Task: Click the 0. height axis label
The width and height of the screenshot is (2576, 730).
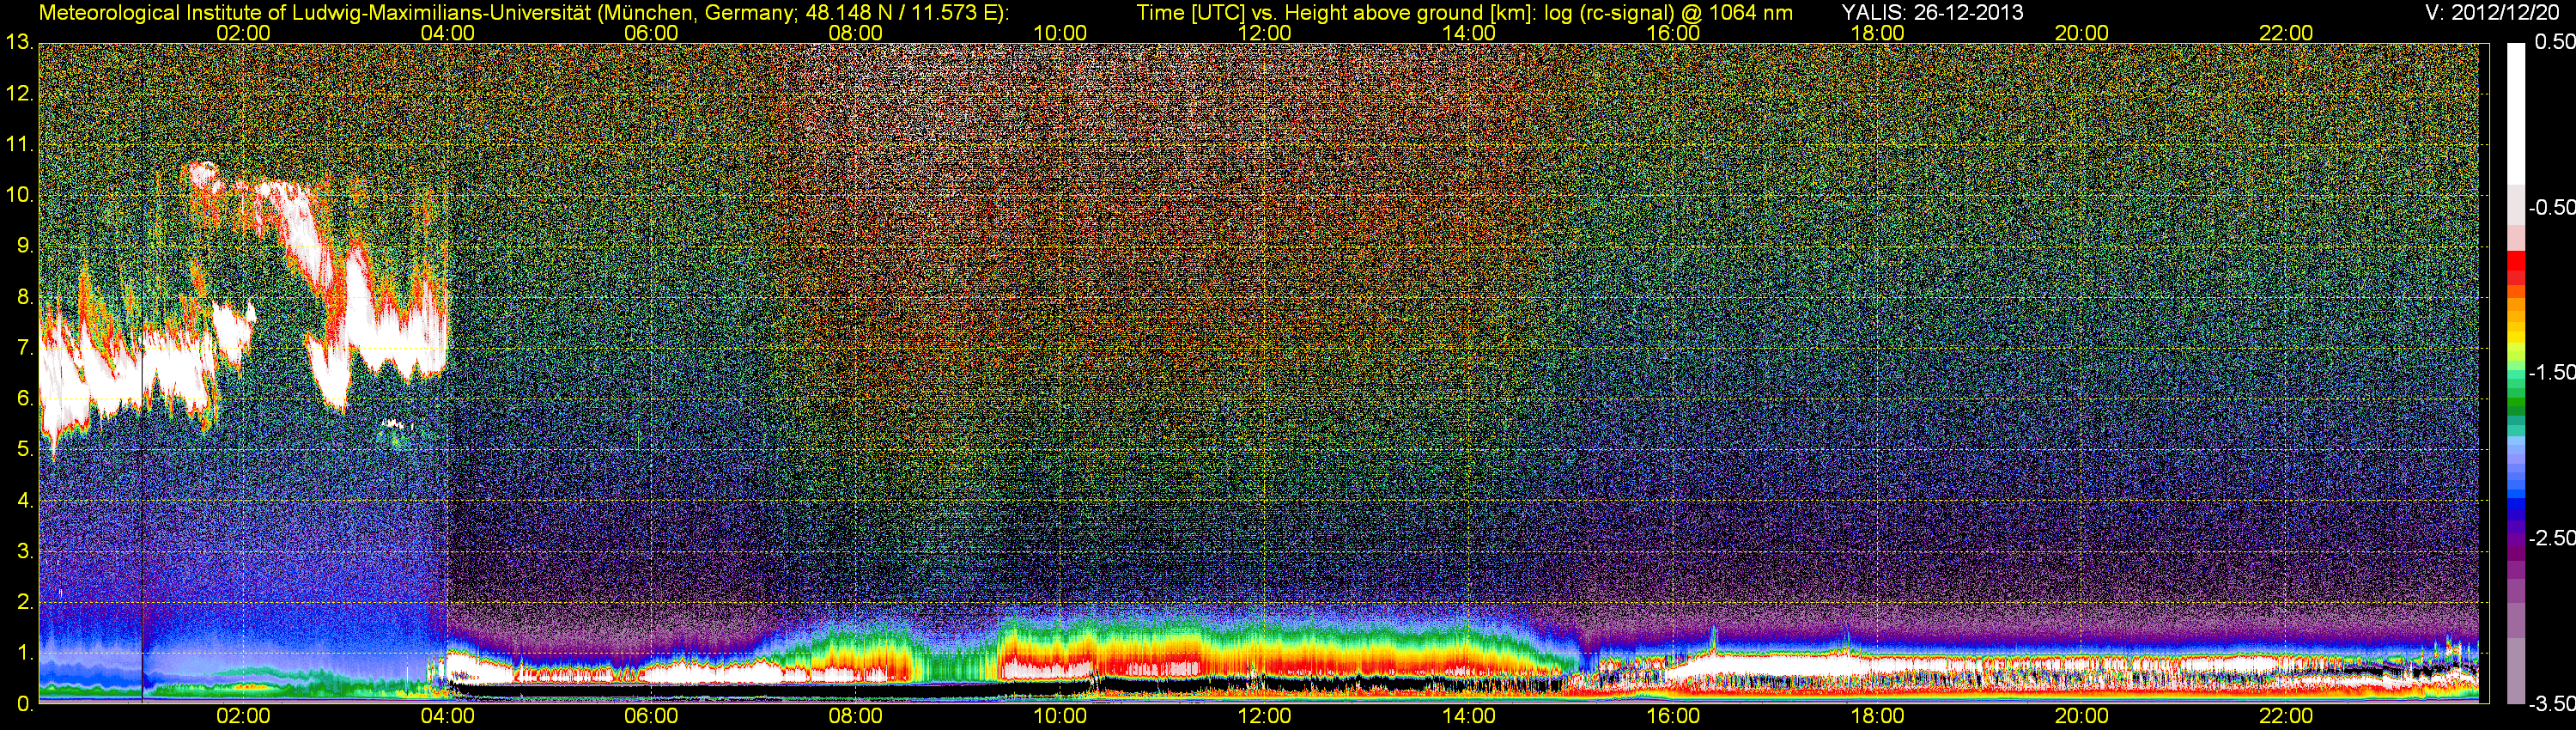Action: [x=25, y=704]
